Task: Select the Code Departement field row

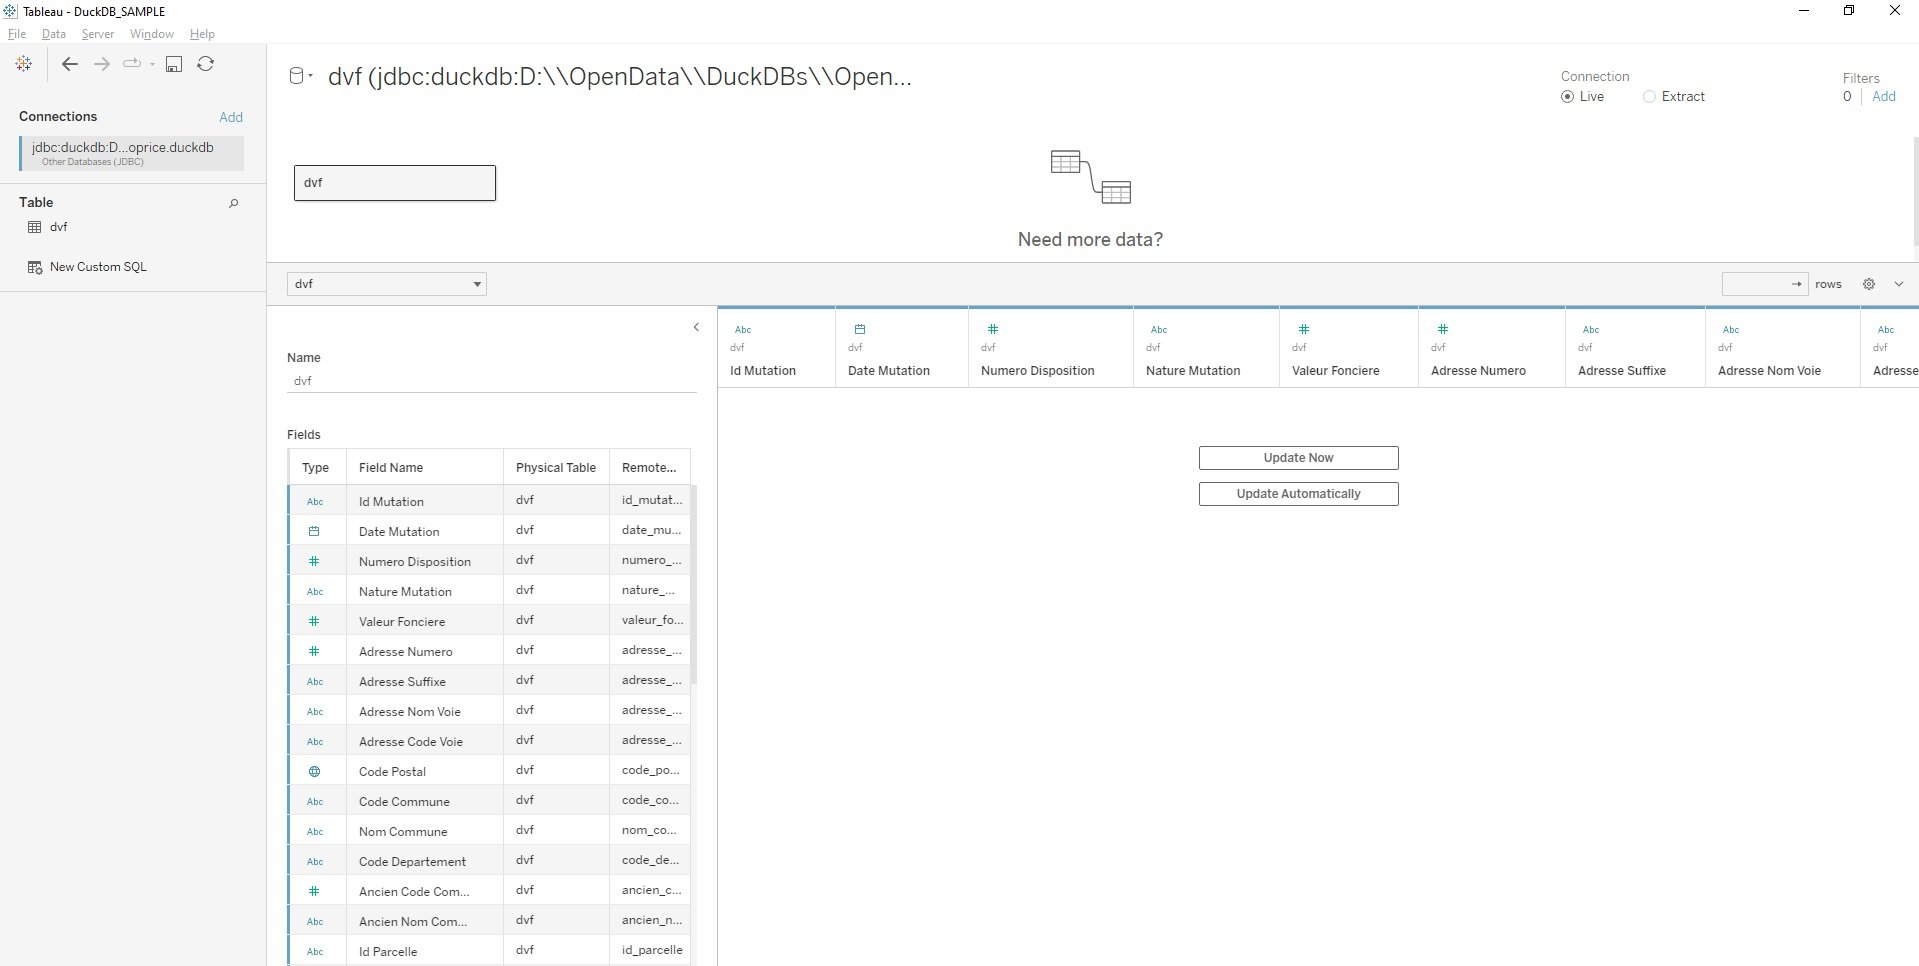Action: pos(489,861)
